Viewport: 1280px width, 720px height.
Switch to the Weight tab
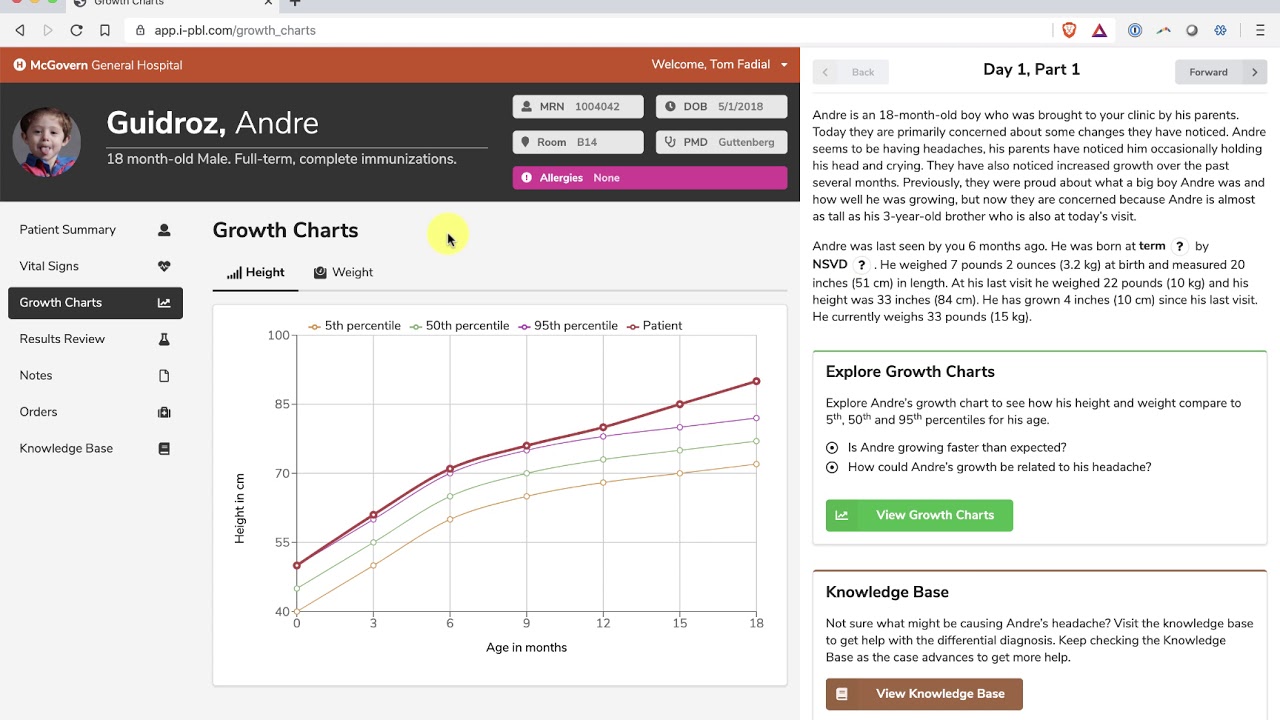343,272
